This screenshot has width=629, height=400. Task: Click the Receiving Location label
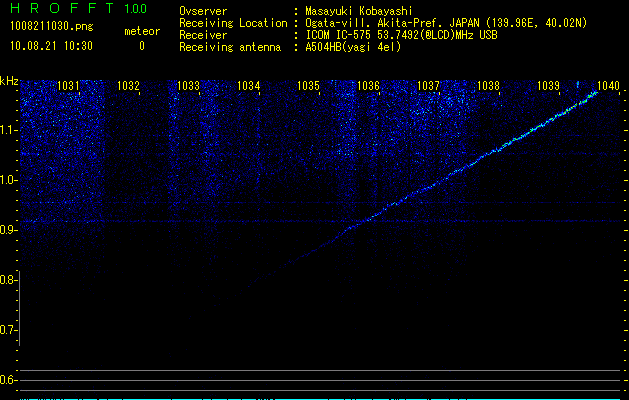[233, 23]
